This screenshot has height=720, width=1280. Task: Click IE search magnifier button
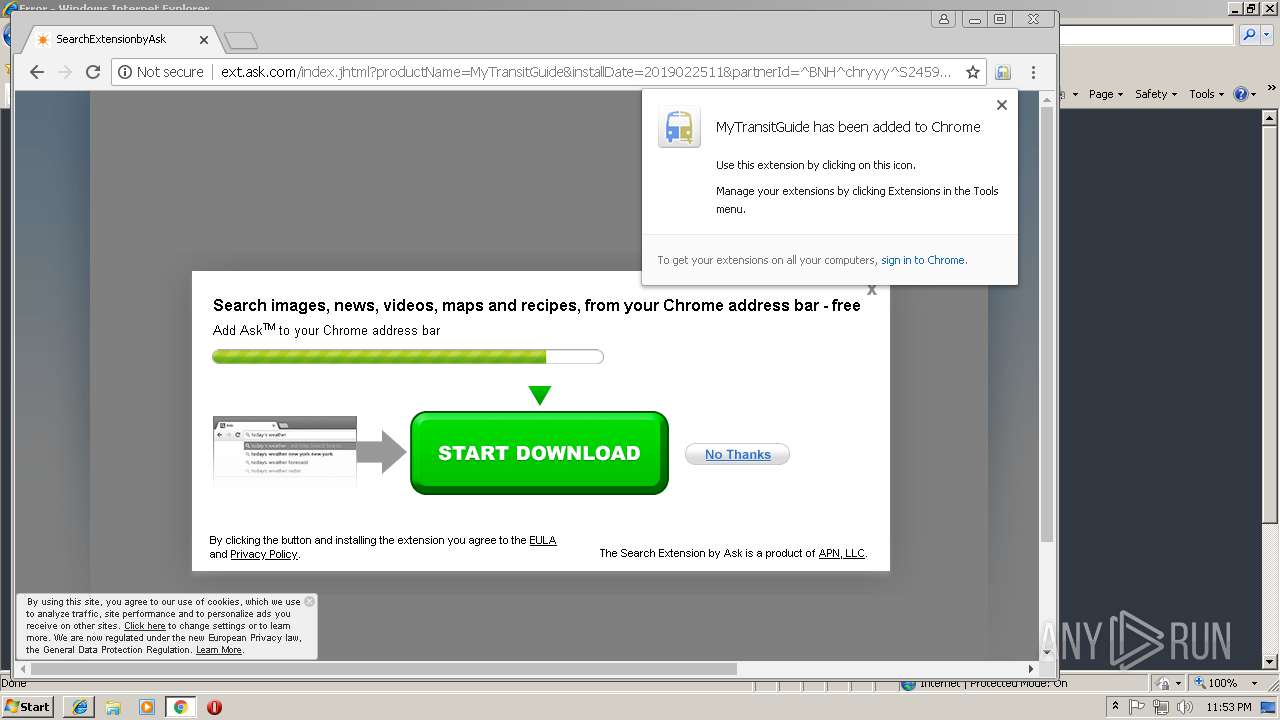(1248, 35)
